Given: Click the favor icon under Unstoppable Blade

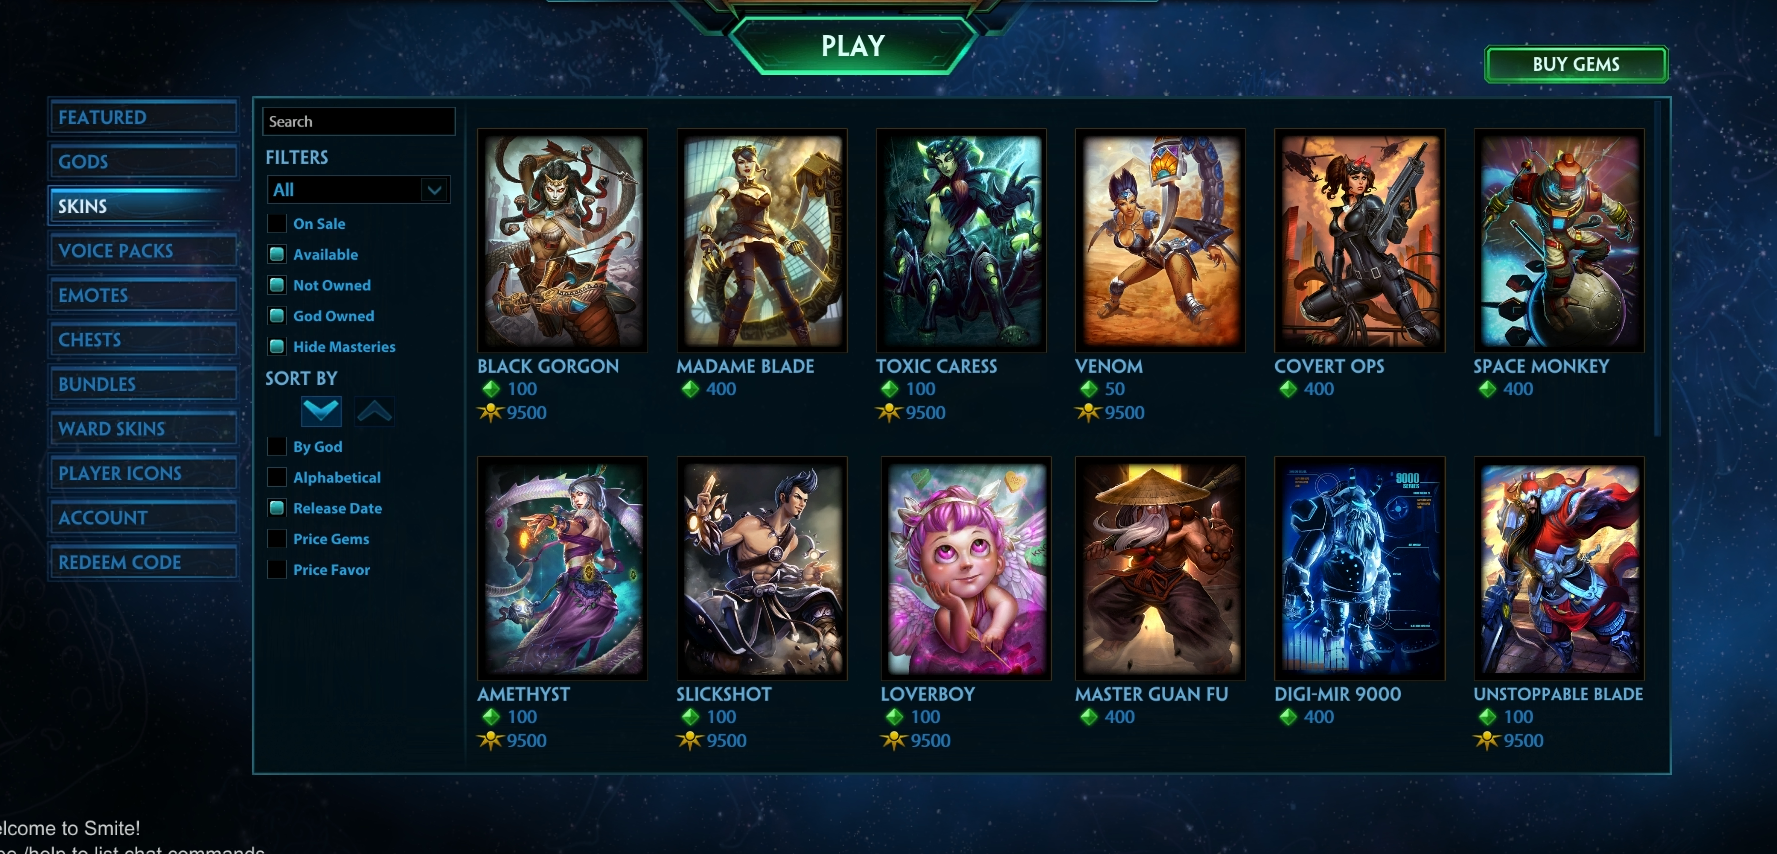Looking at the screenshot, I should point(1487,741).
